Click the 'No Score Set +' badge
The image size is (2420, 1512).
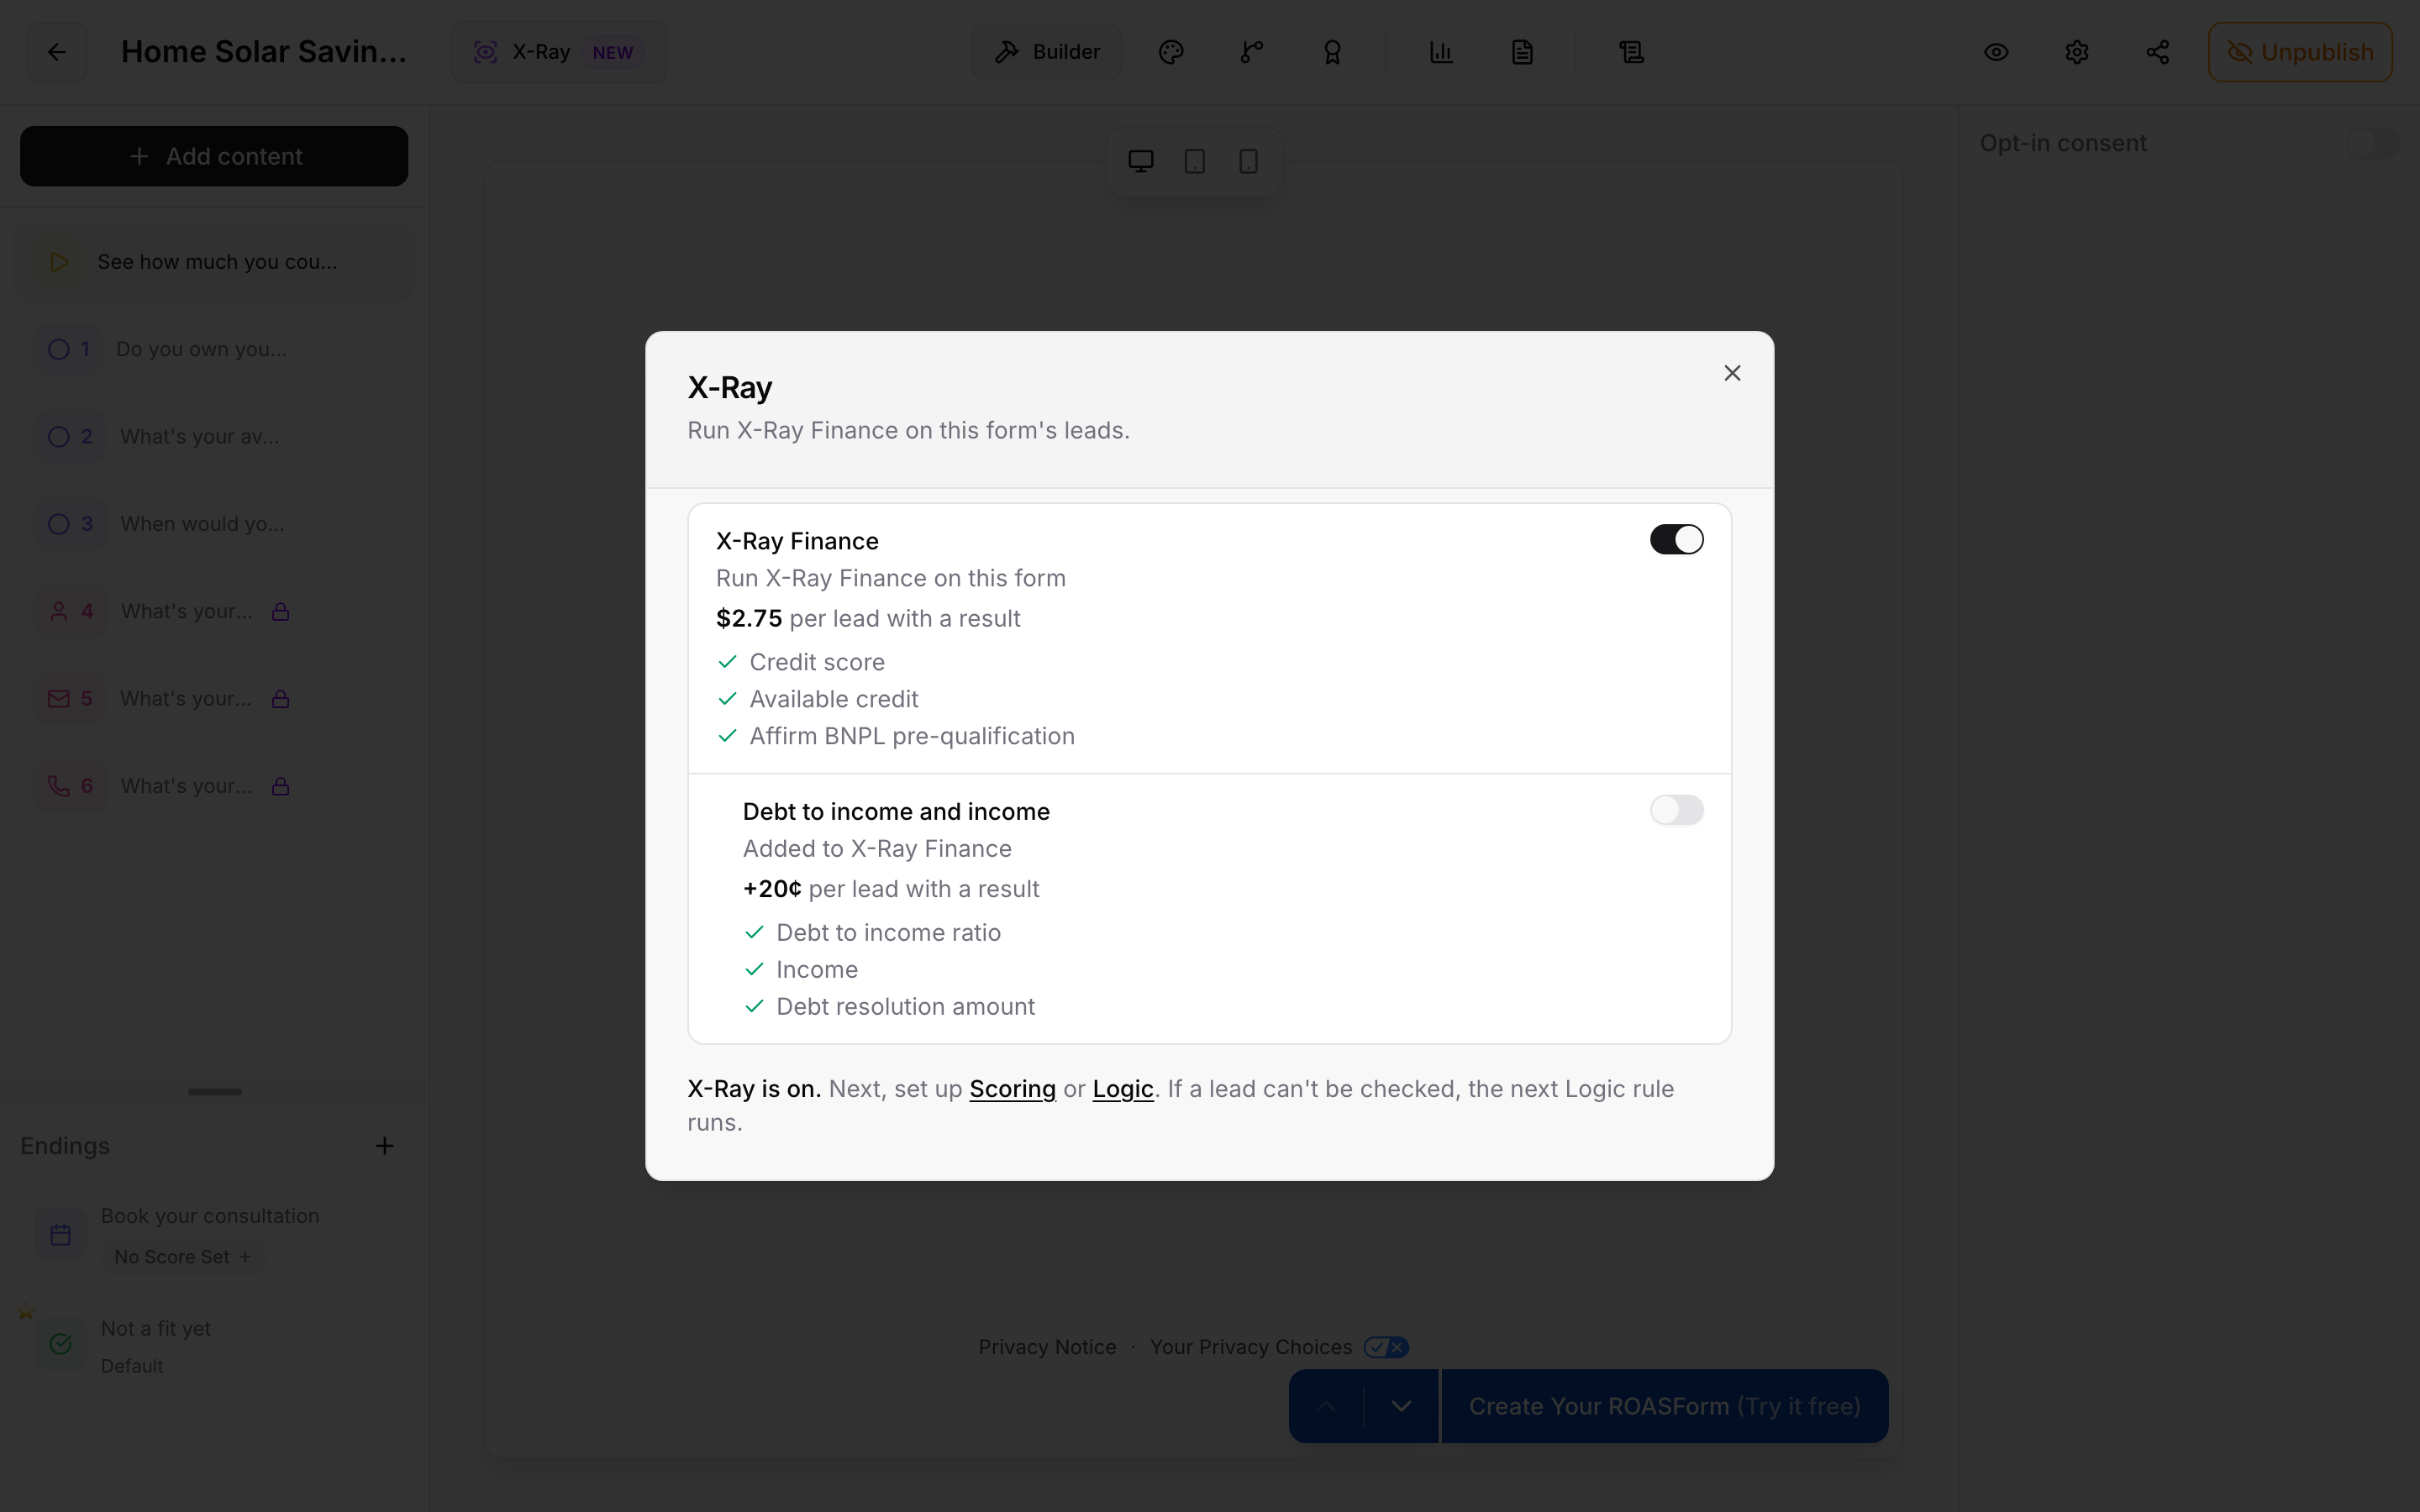(182, 1257)
